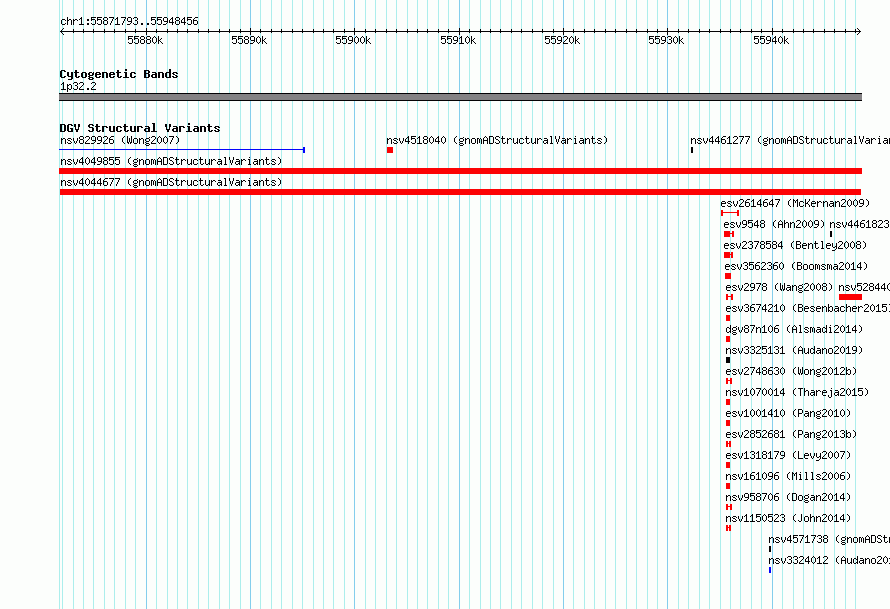Click the 55920k ruler mark
Image resolution: width=890 pixels, height=609 pixels.
562,40
